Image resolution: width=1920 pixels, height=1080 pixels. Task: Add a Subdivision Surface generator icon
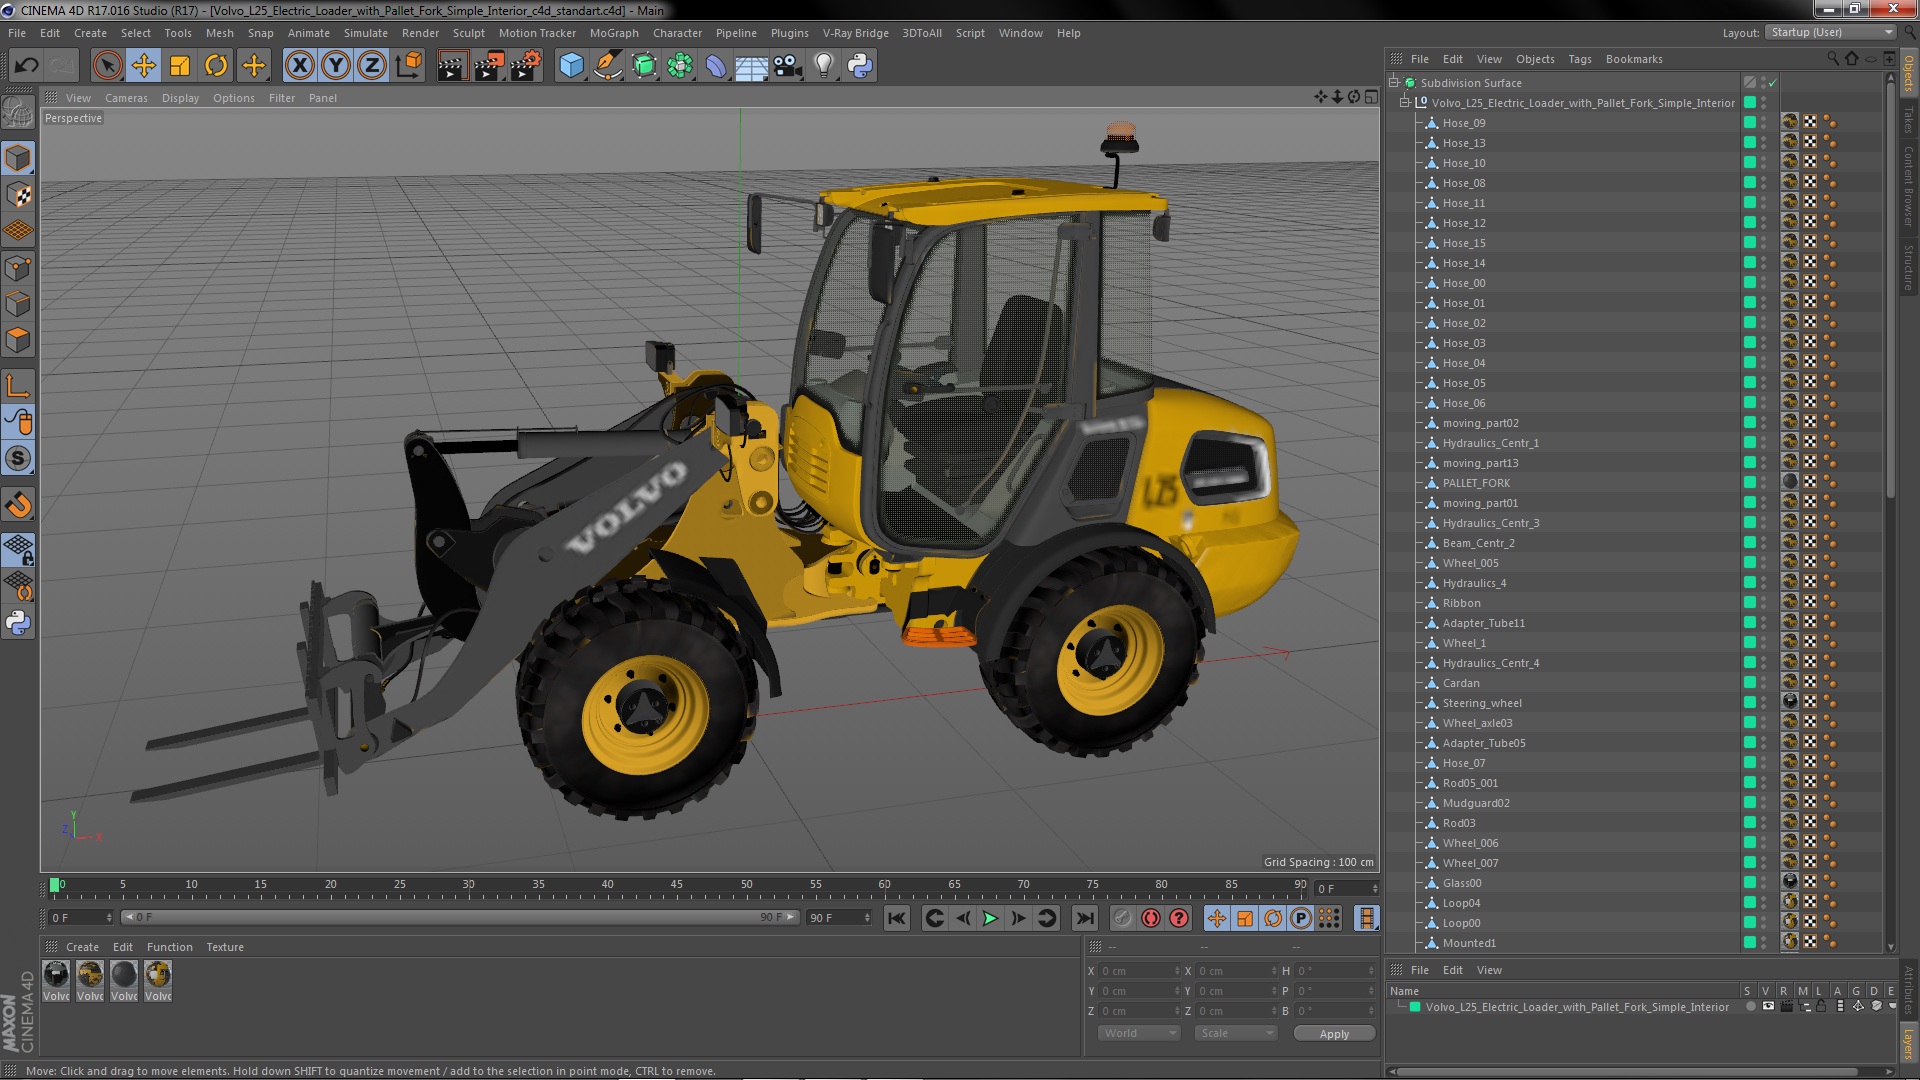tap(644, 66)
